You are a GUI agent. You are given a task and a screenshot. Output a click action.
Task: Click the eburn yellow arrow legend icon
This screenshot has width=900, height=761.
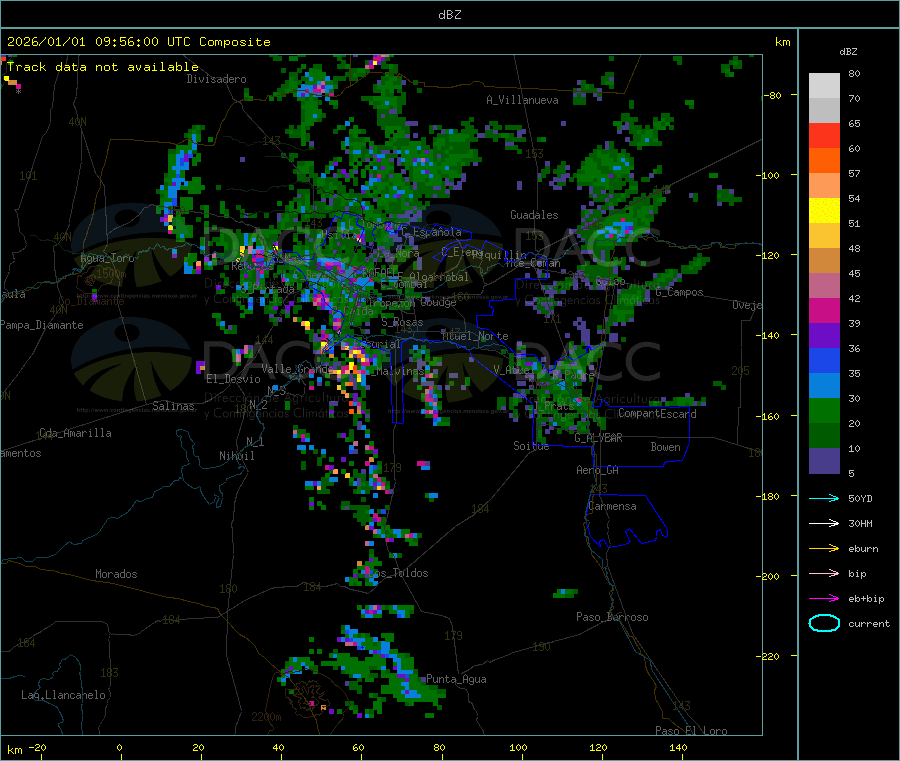824,549
